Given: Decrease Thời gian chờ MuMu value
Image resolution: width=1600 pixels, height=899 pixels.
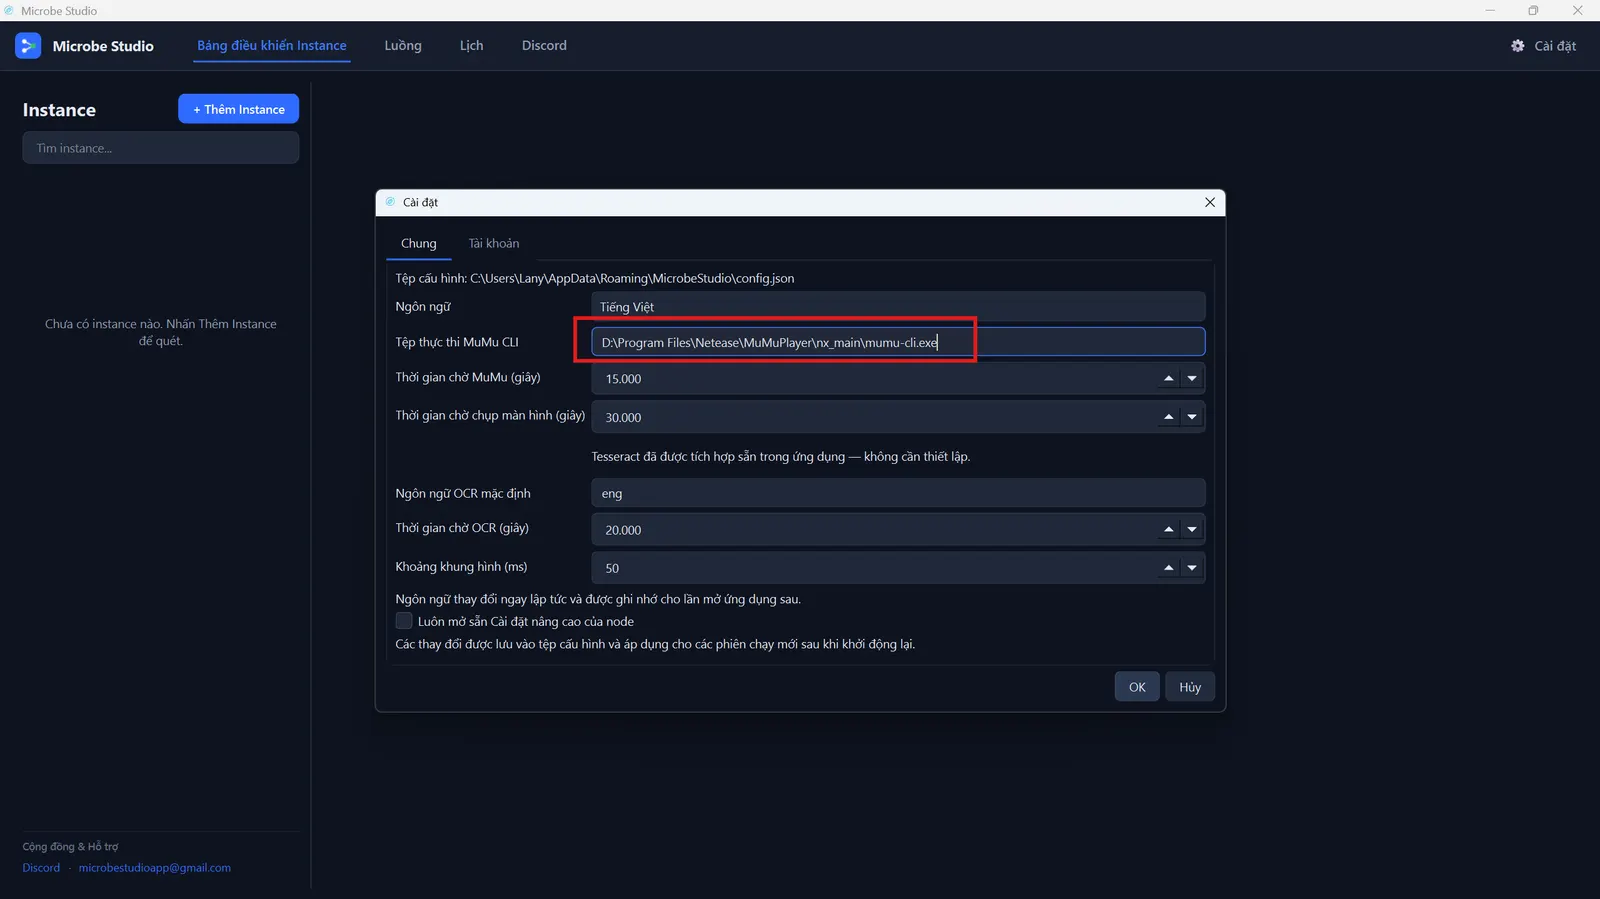Looking at the screenshot, I should (1192, 378).
